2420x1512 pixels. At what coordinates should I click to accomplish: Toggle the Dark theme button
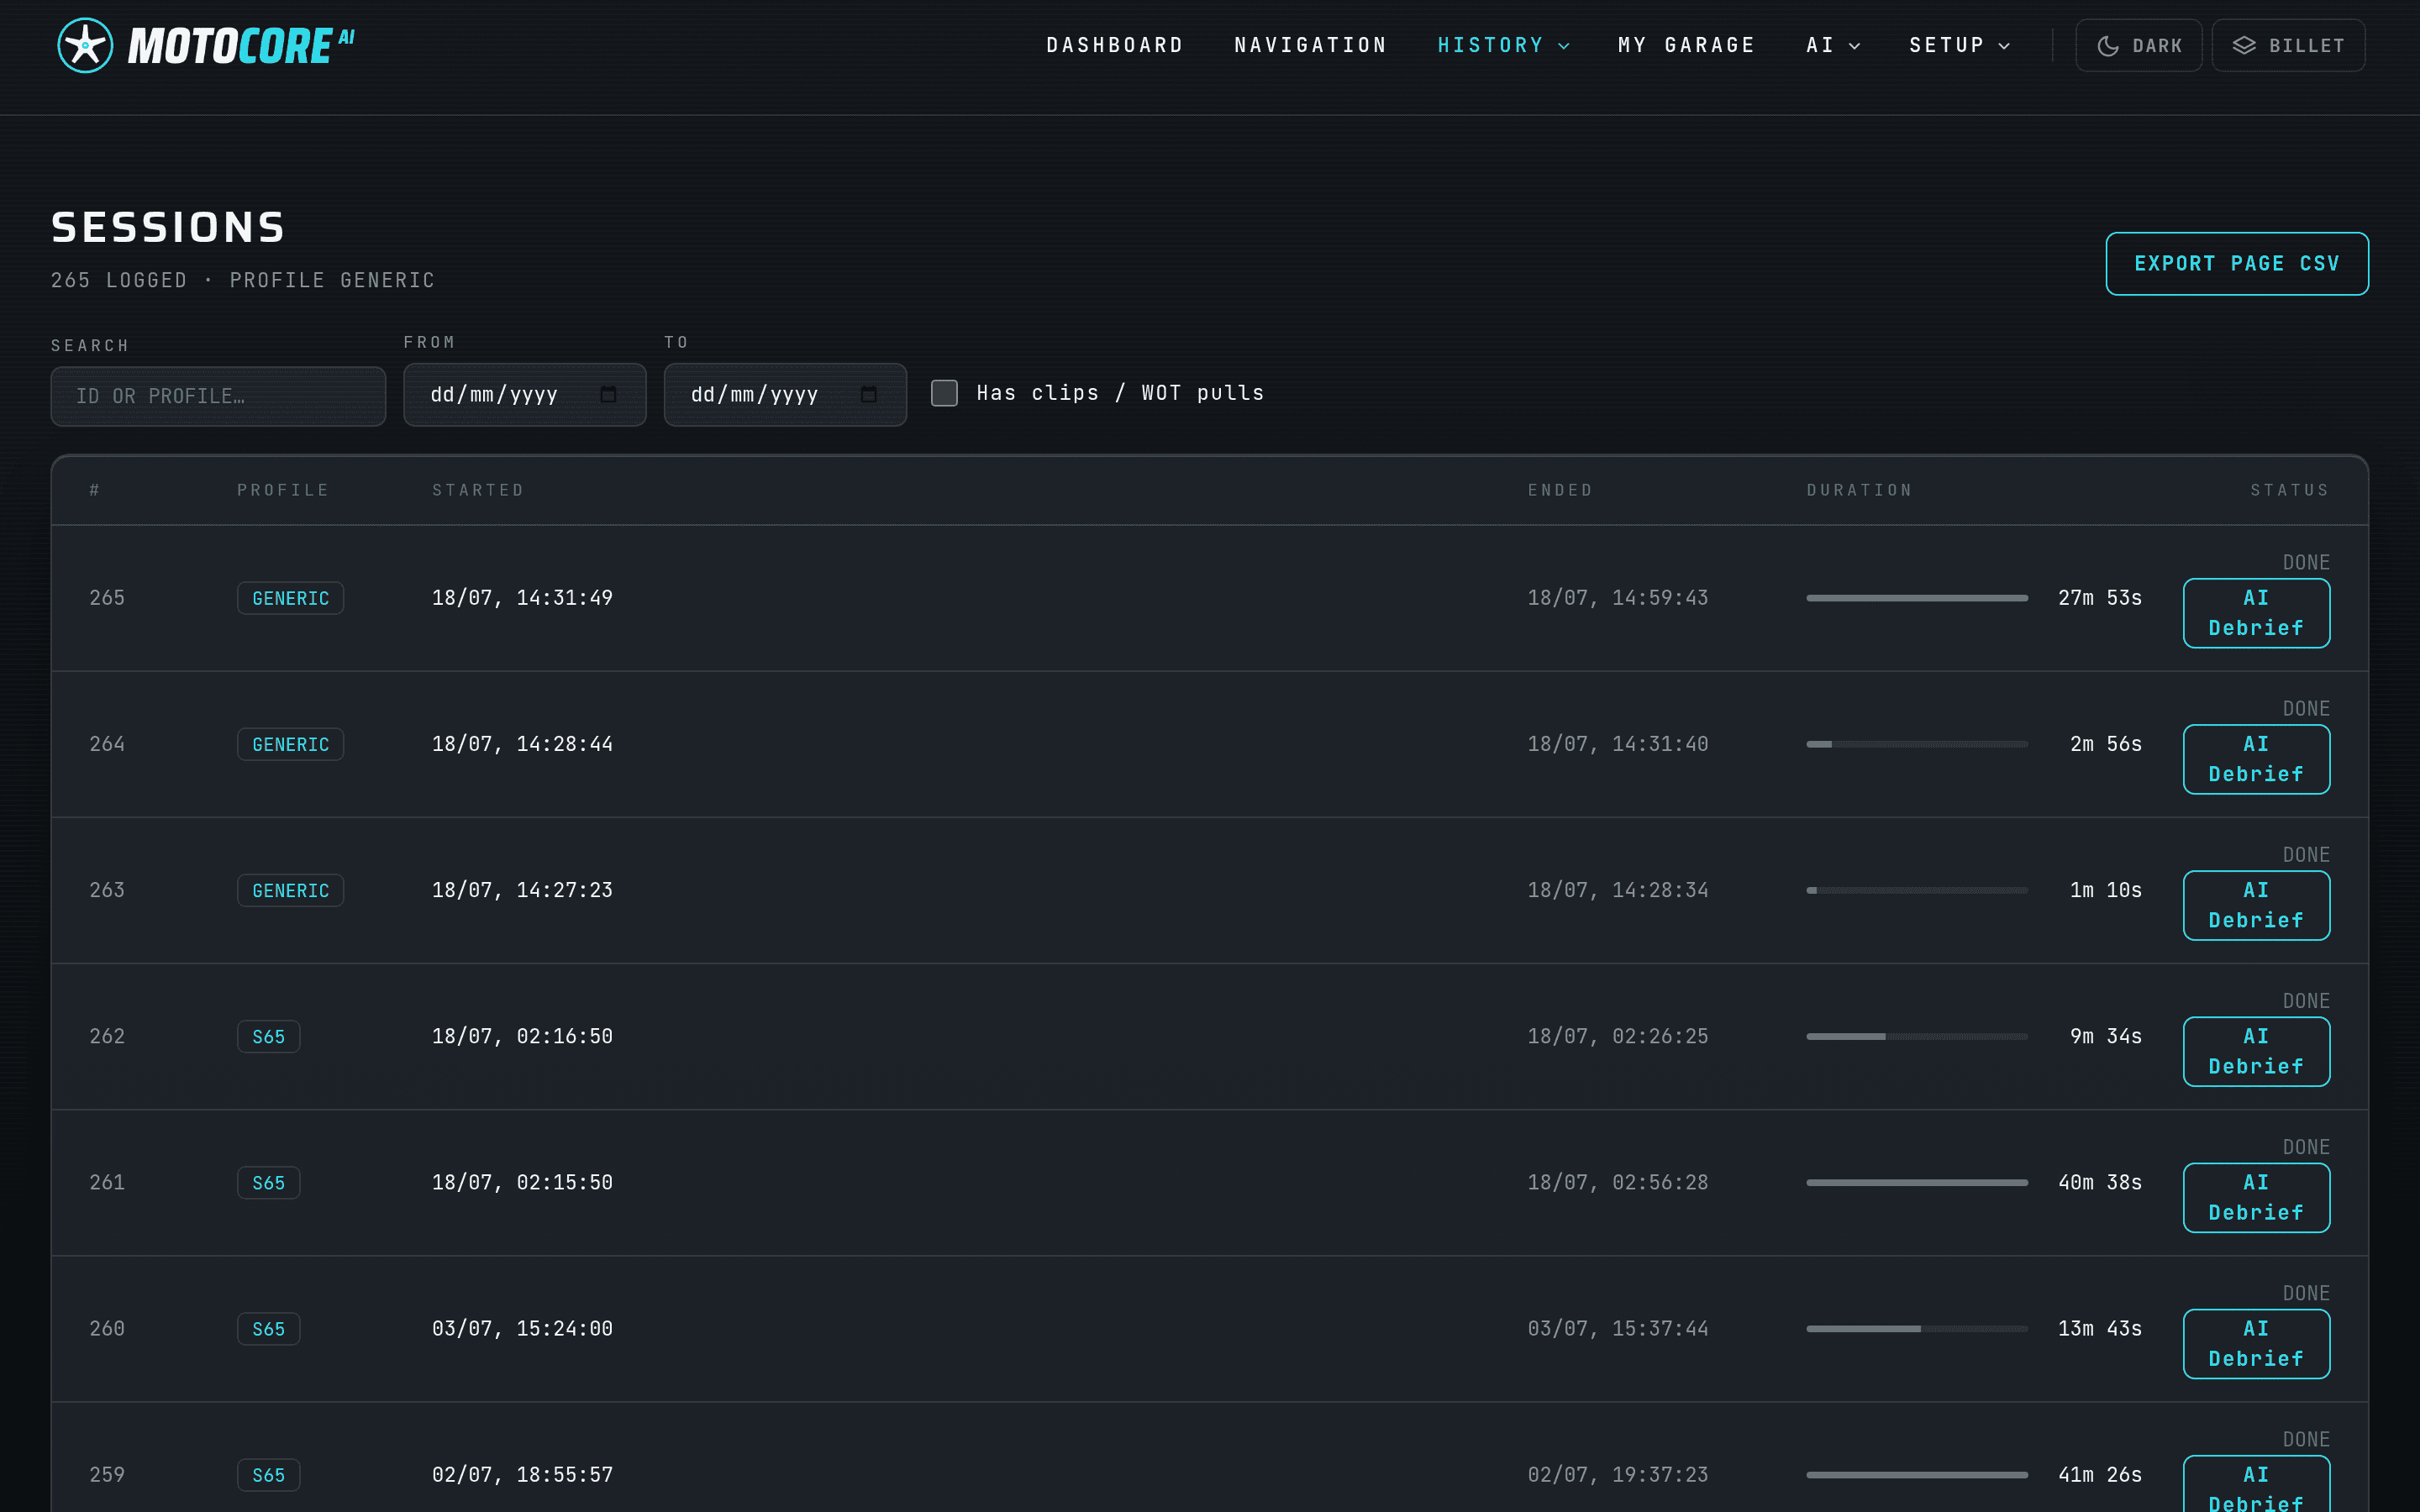coord(2138,46)
